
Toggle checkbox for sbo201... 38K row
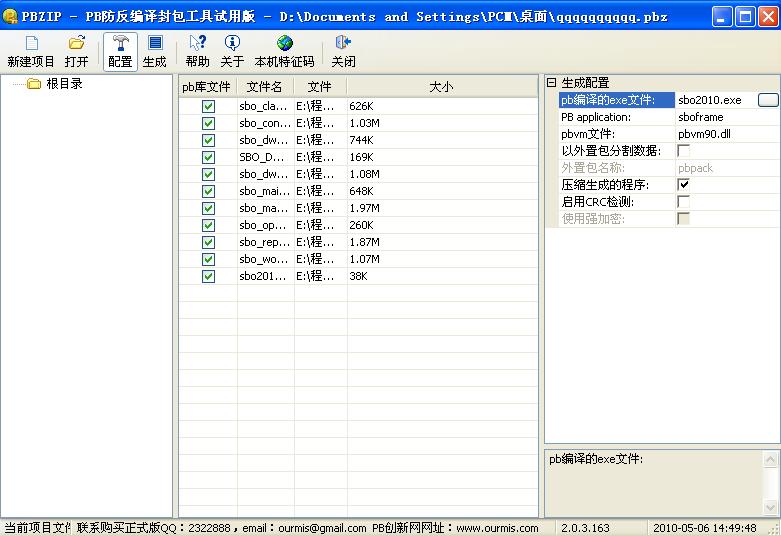pyautogui.click(x=208, y=276)
